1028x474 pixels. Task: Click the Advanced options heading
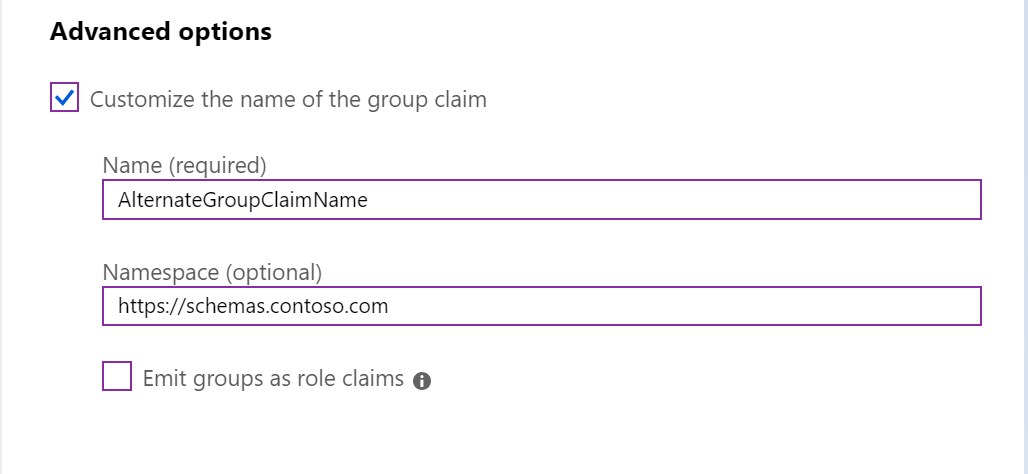point(160,31)
